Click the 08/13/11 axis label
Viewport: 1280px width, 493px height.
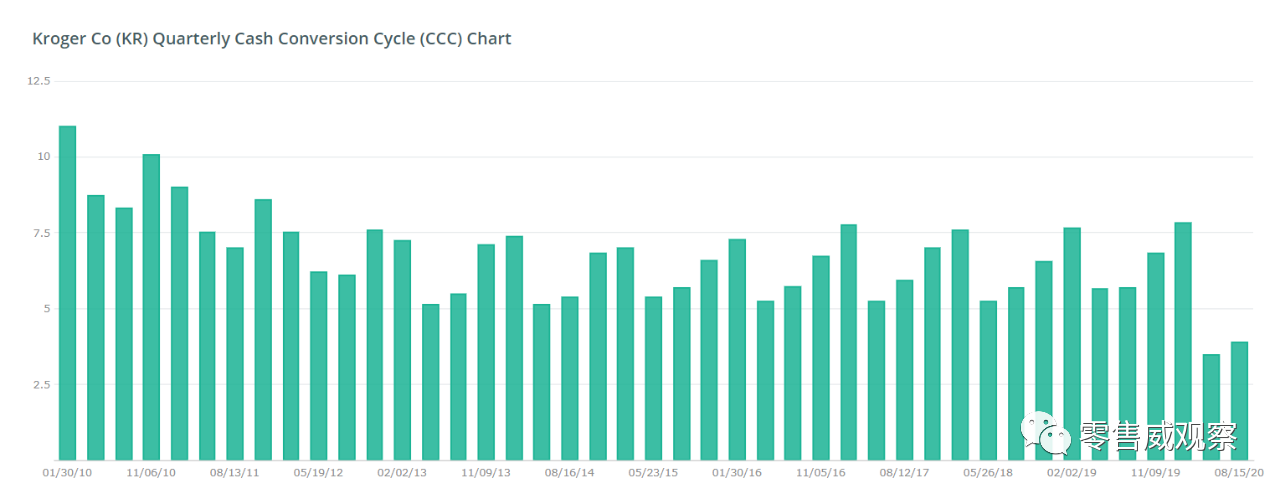235,472
